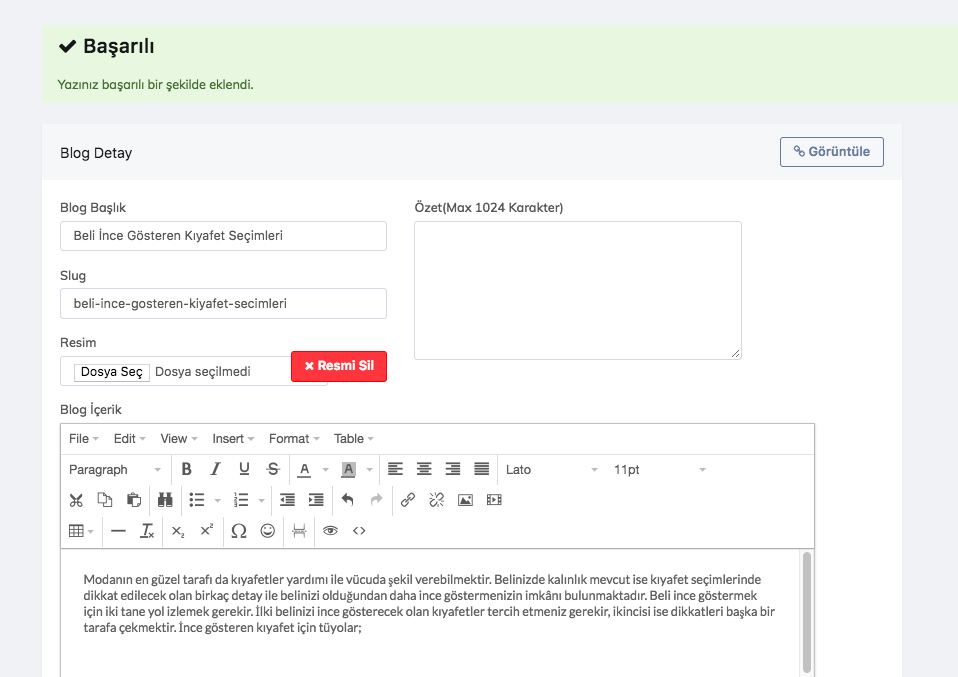Open the 11pt font size dropdown
The height and width of the screenshot is (677, 958).
coord(659,469)
